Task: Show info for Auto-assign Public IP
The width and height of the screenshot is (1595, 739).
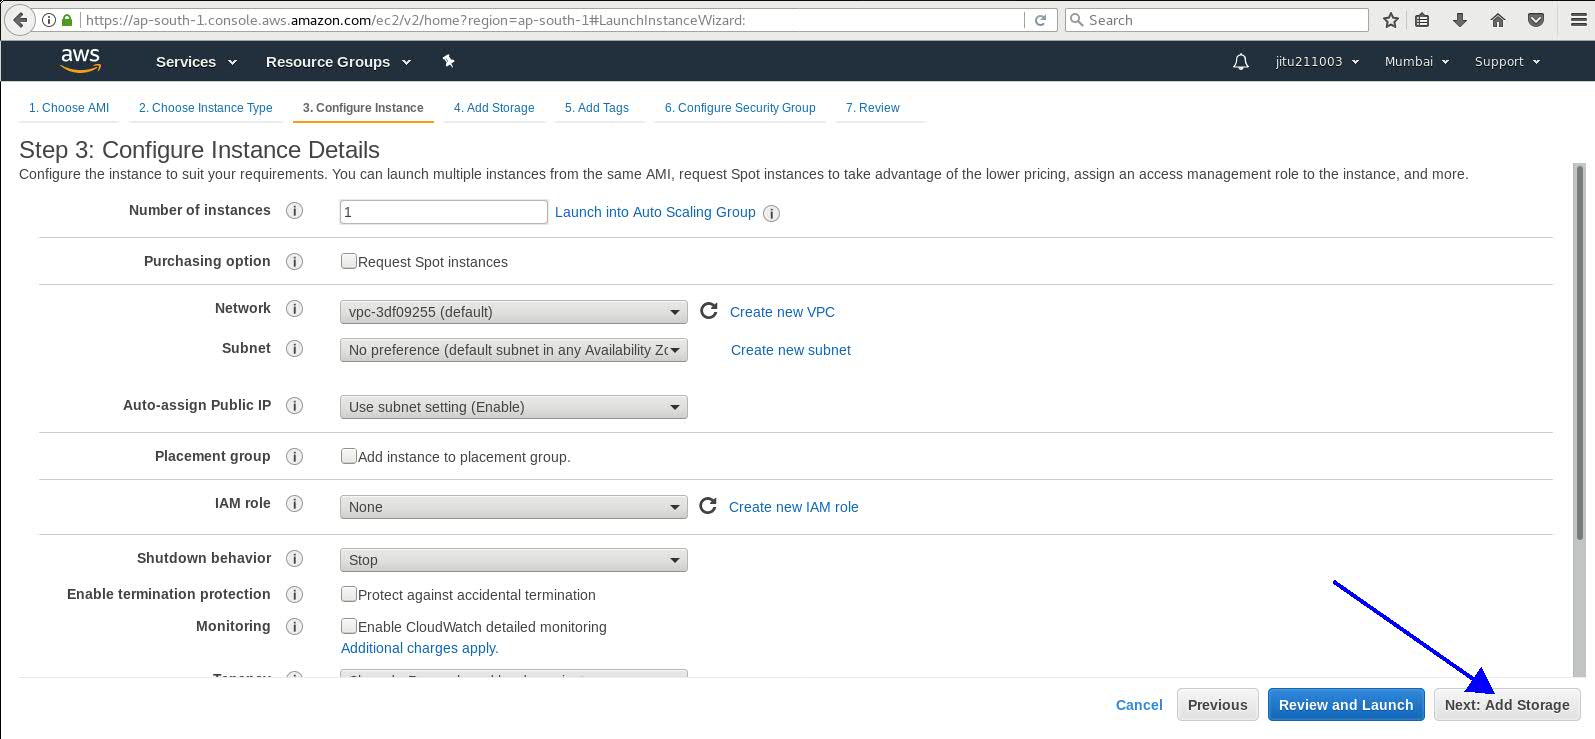Action: tap(295, 406)
